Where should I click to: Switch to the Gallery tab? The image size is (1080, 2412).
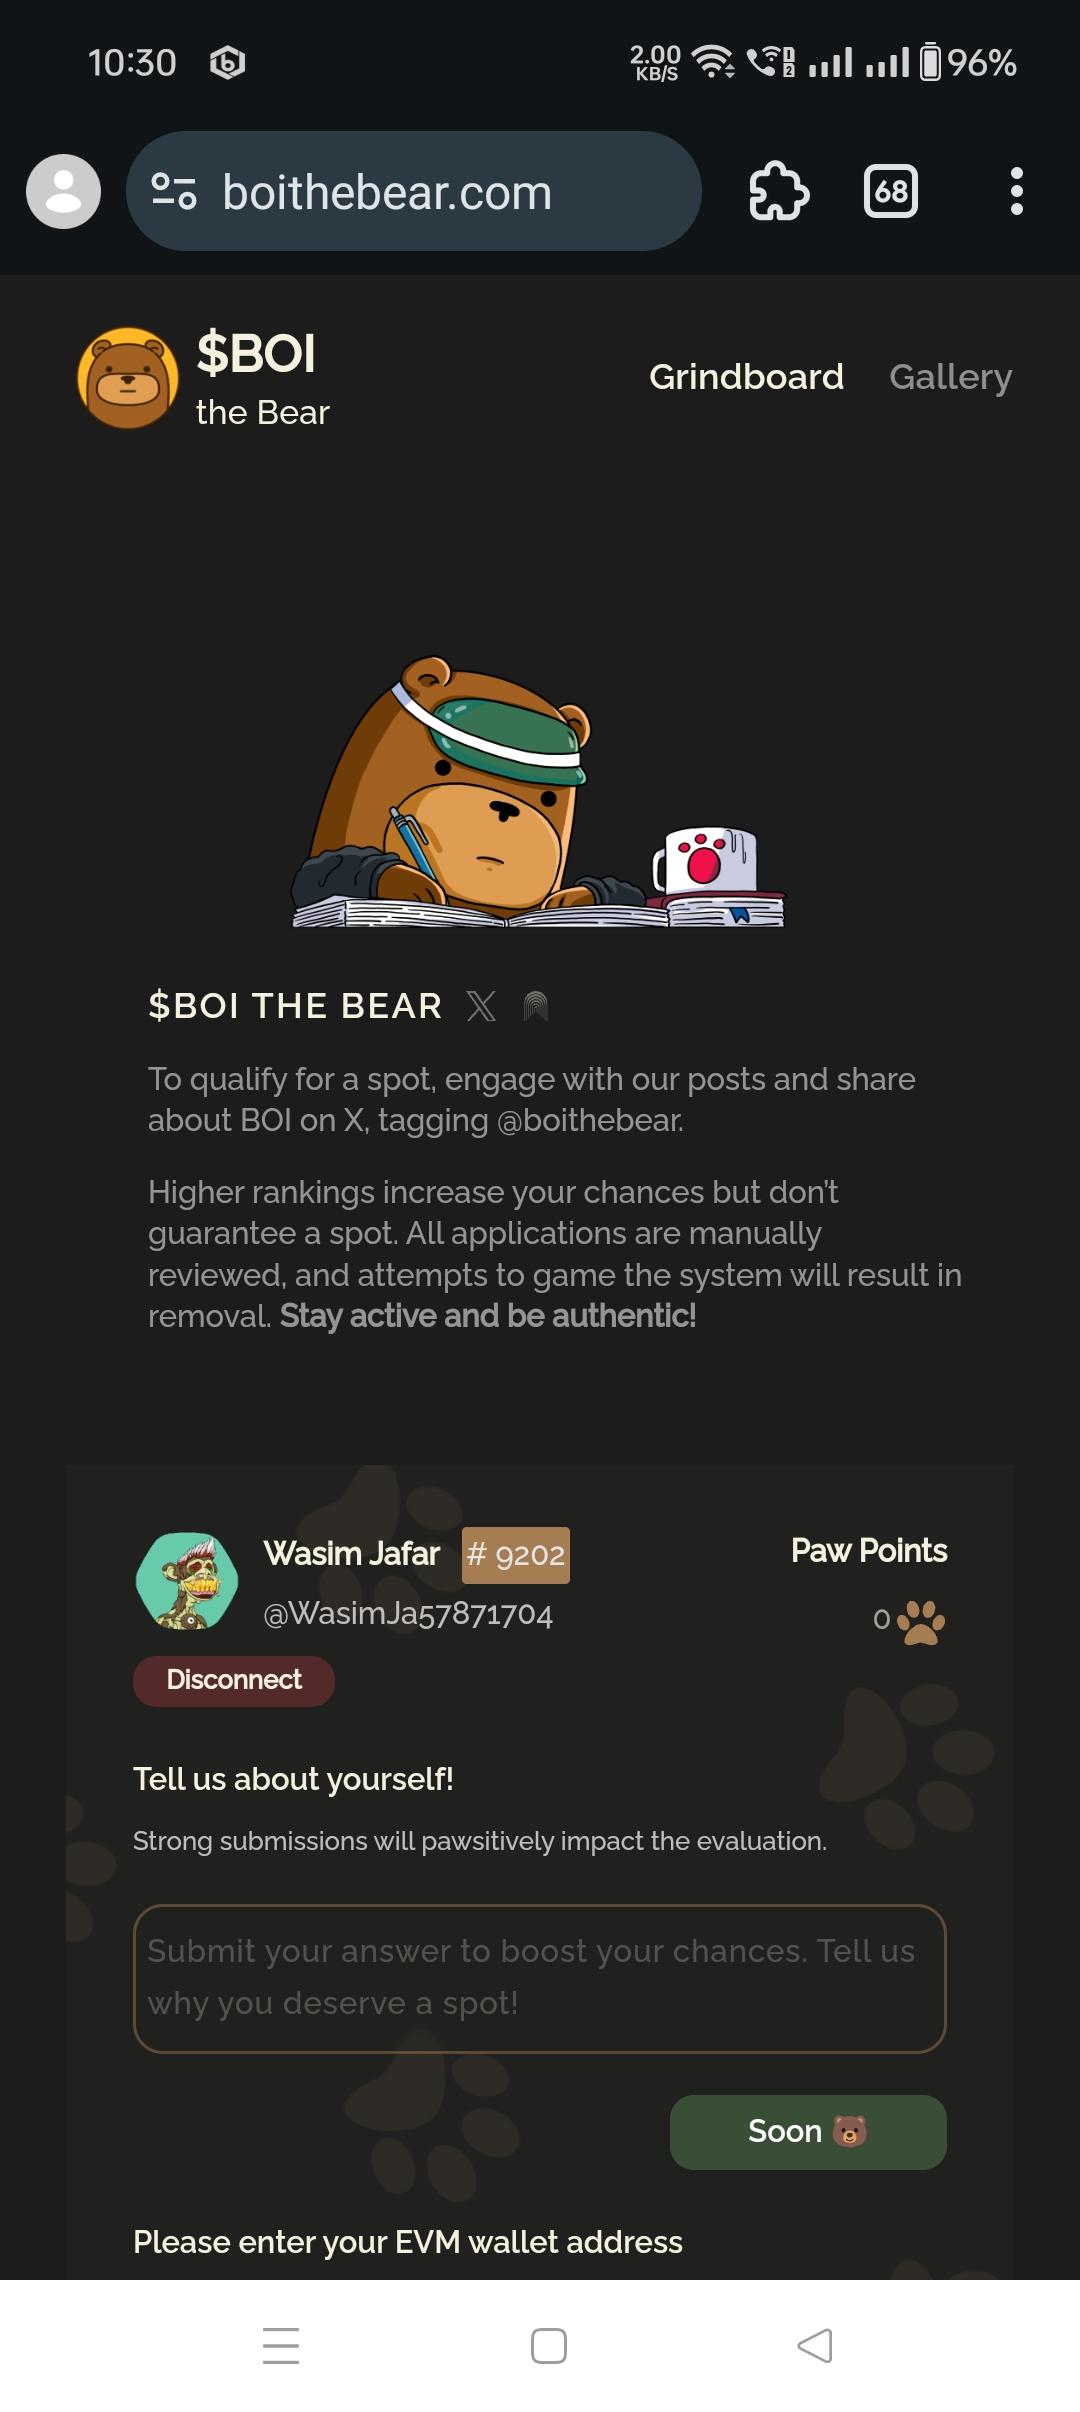951,377
